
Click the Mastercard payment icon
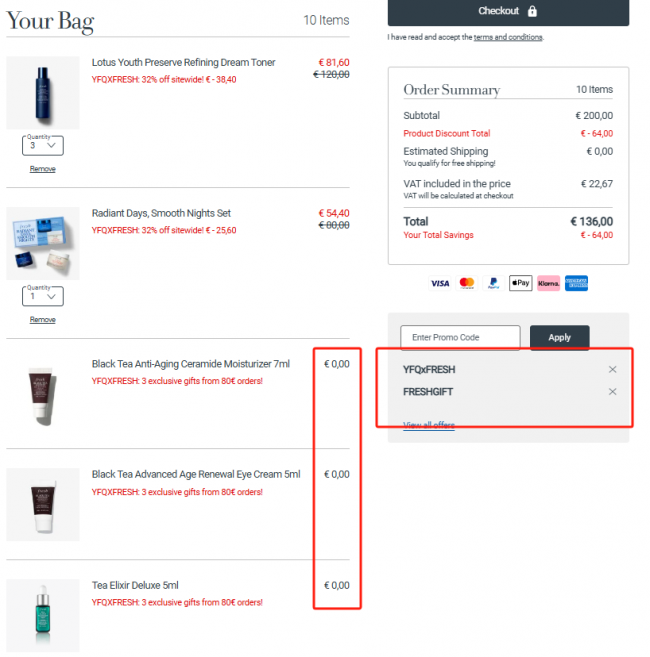click(466, 283)
